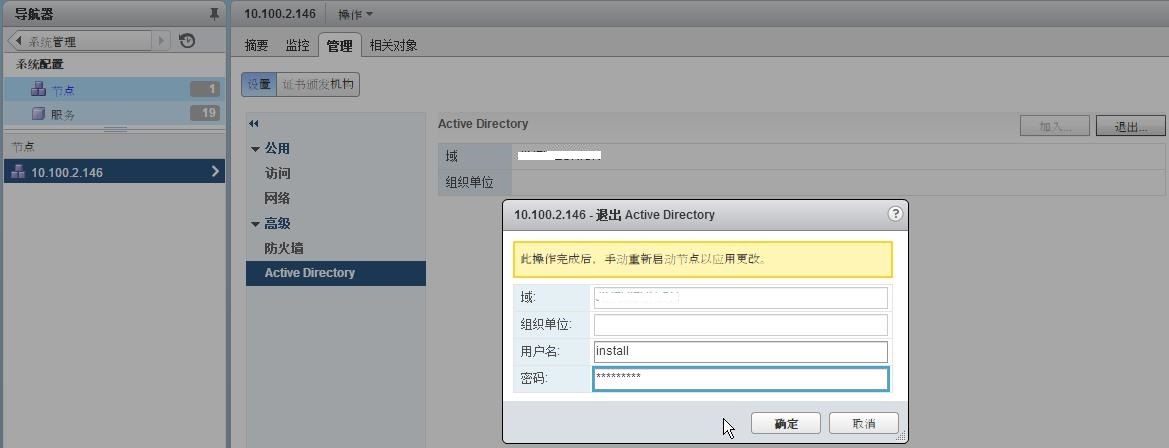The width and height of the screenshot is (1169, 448).
Task: Select the 证书颁发机构 sub-tab
Action: [318, 84]
